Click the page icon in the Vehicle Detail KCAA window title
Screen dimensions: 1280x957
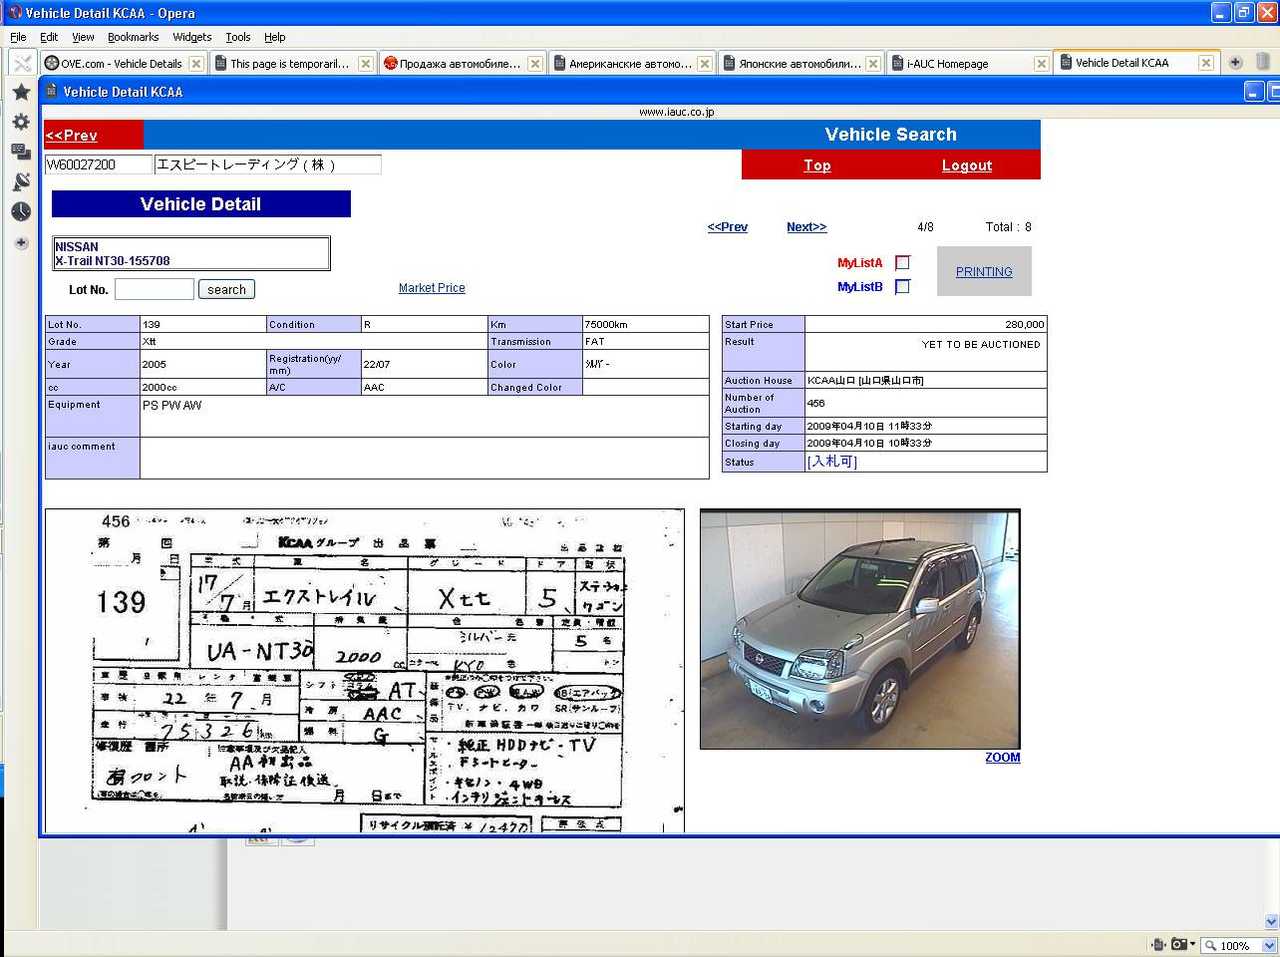52,91
